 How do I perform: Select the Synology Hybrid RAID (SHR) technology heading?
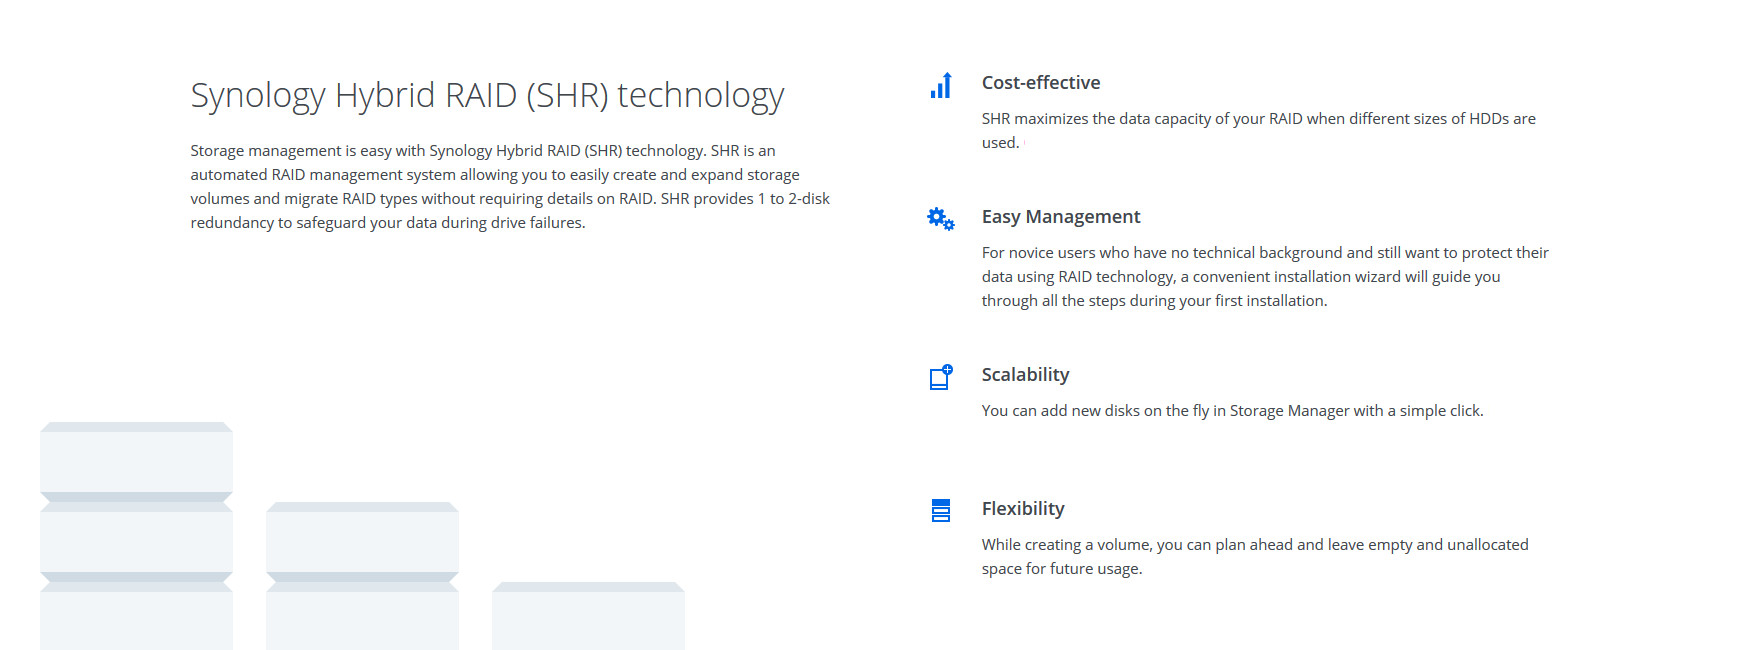click(x=487, y=95)
